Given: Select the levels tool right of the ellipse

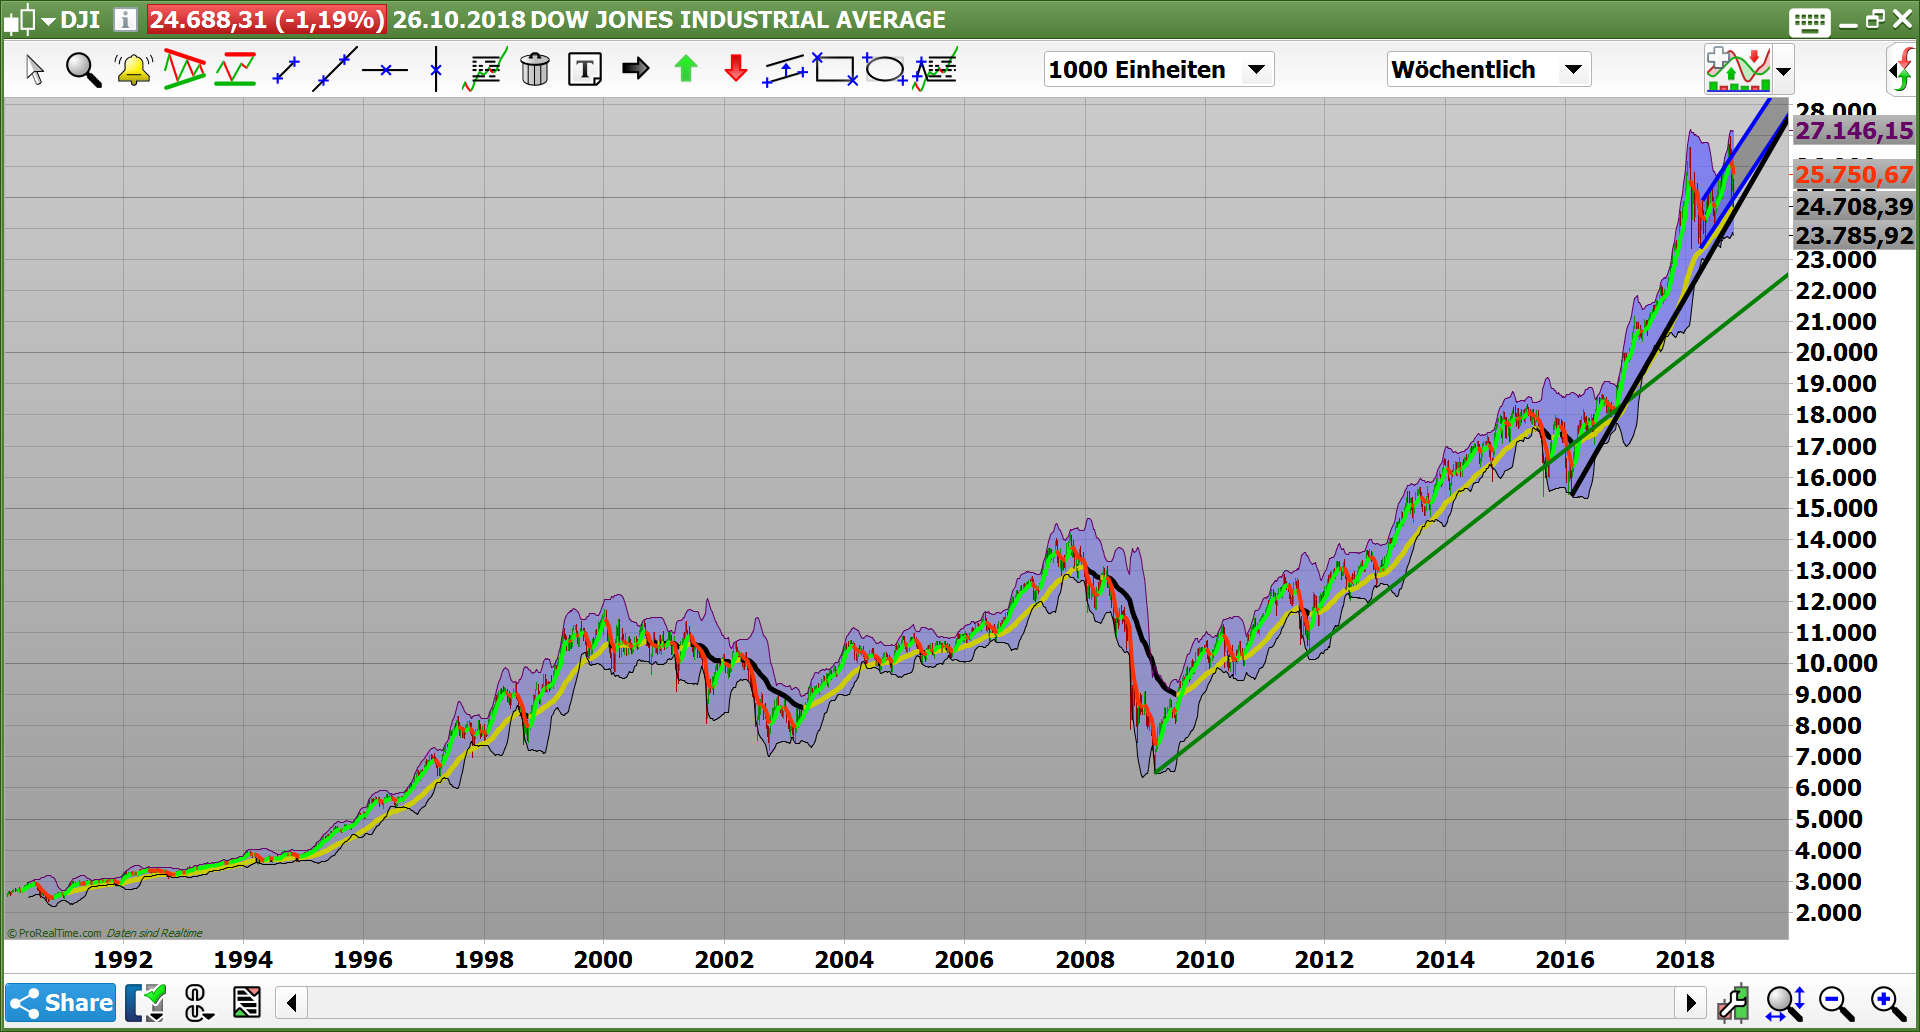Looking at the screenshot, I should [x=935, y=69].
